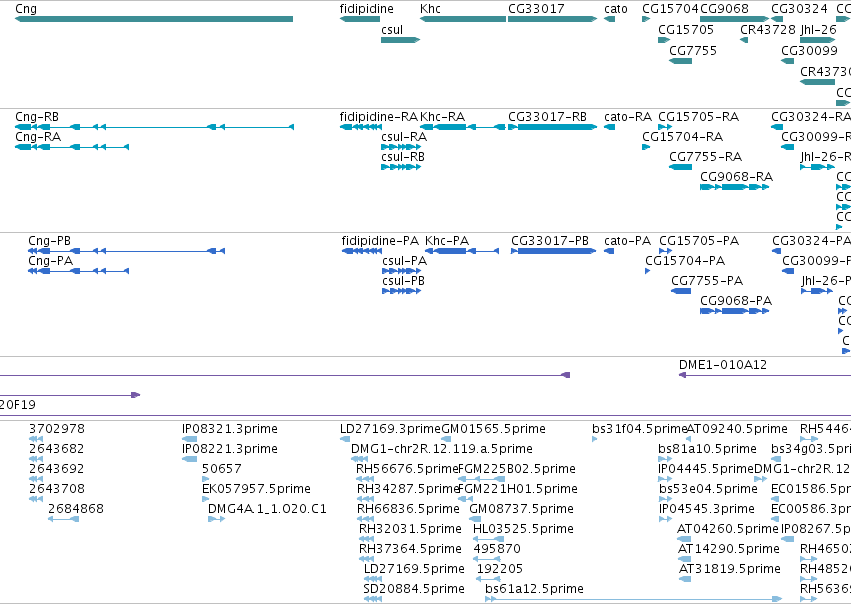Click the fidipidine-PA protein label
Viewport: 851px width, 604px height.
tap(380, 241)
